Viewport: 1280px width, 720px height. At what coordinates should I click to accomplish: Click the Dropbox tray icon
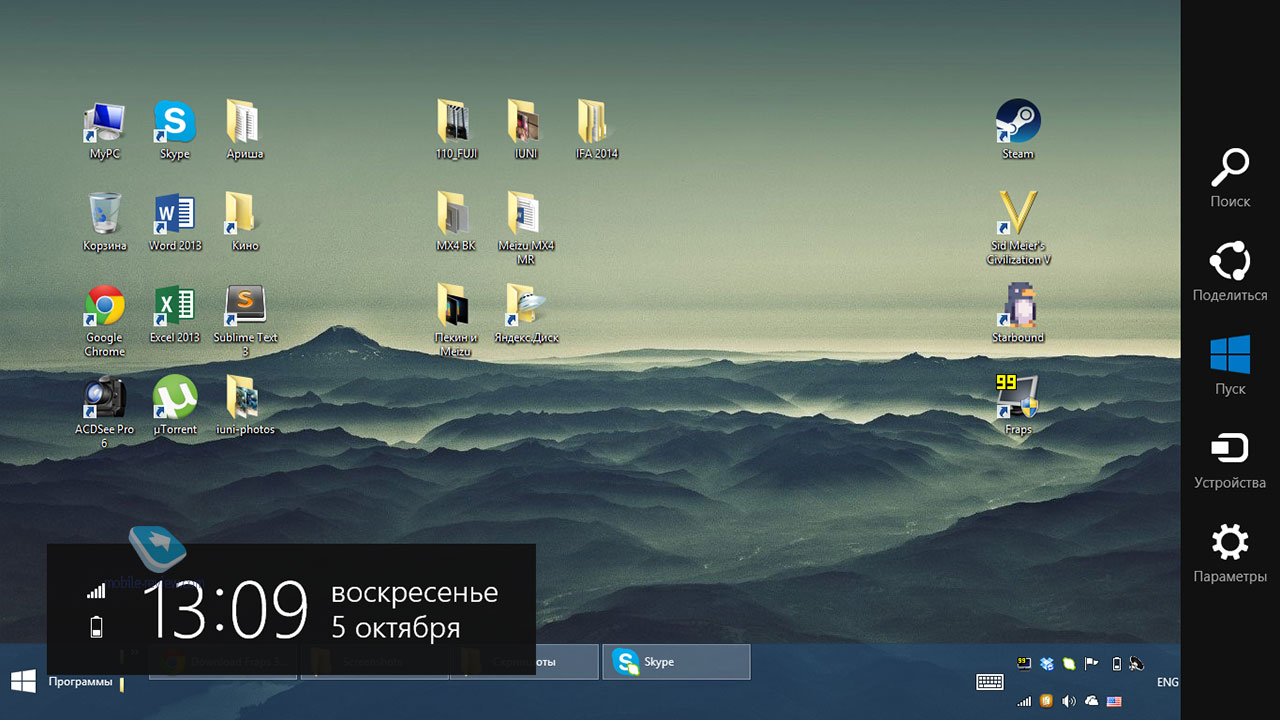point(1047,662)
